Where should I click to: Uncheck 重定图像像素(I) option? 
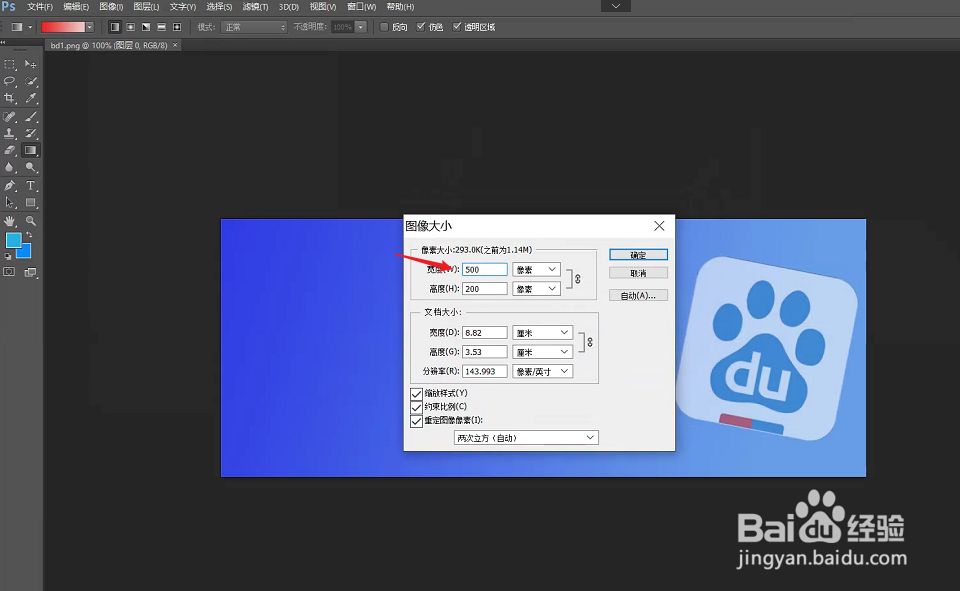coord(416,421)
